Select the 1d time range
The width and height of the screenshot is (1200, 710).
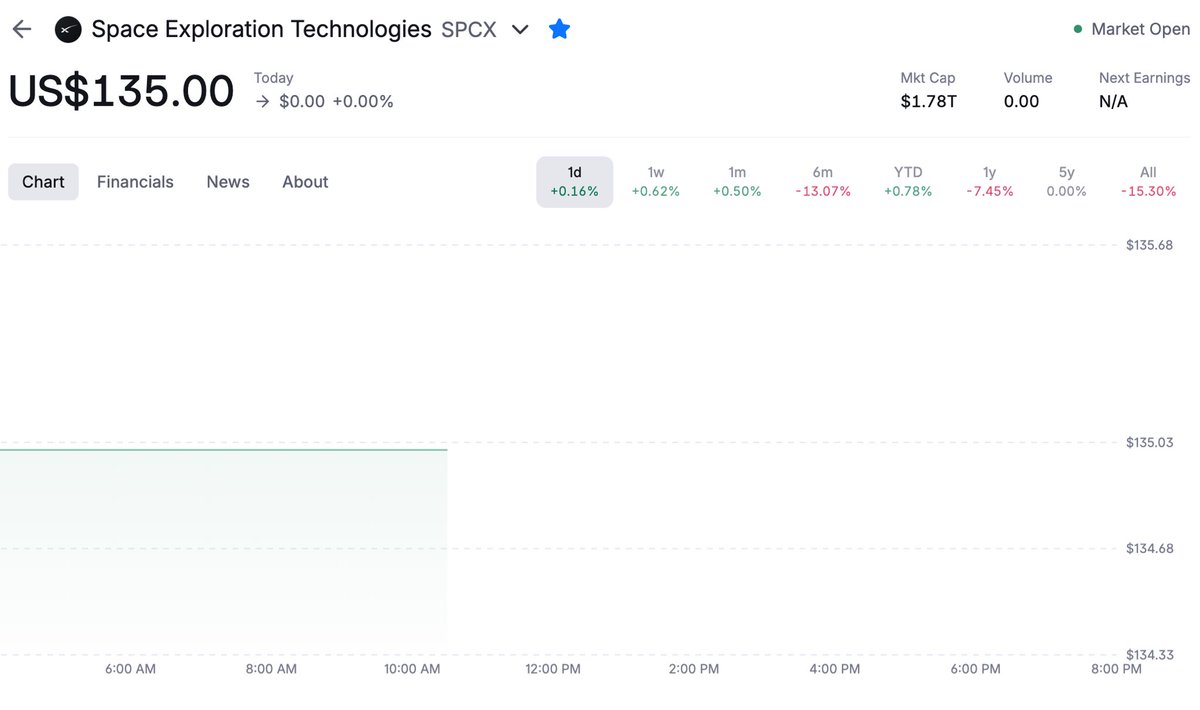(575, 181)
